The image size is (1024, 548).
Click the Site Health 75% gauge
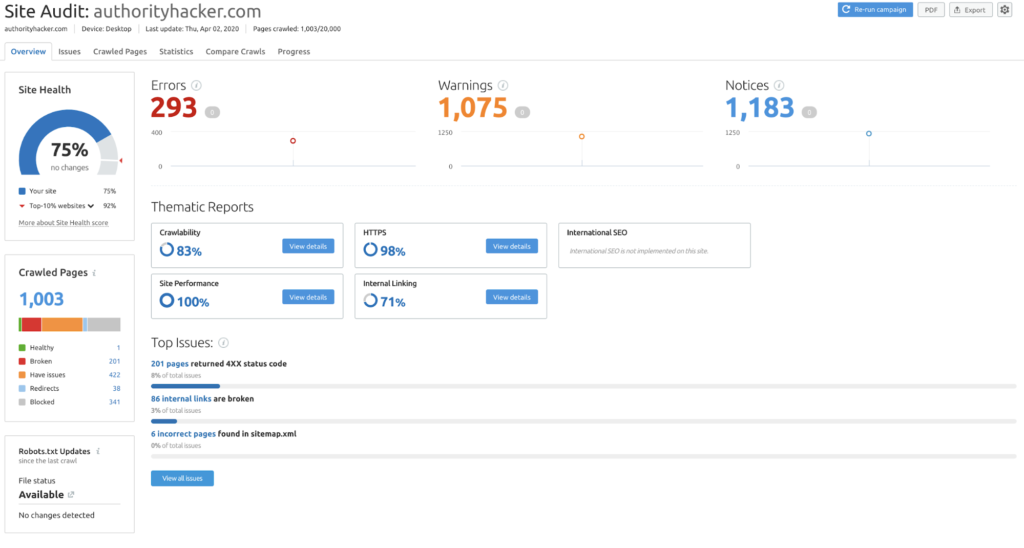[69, 142]
